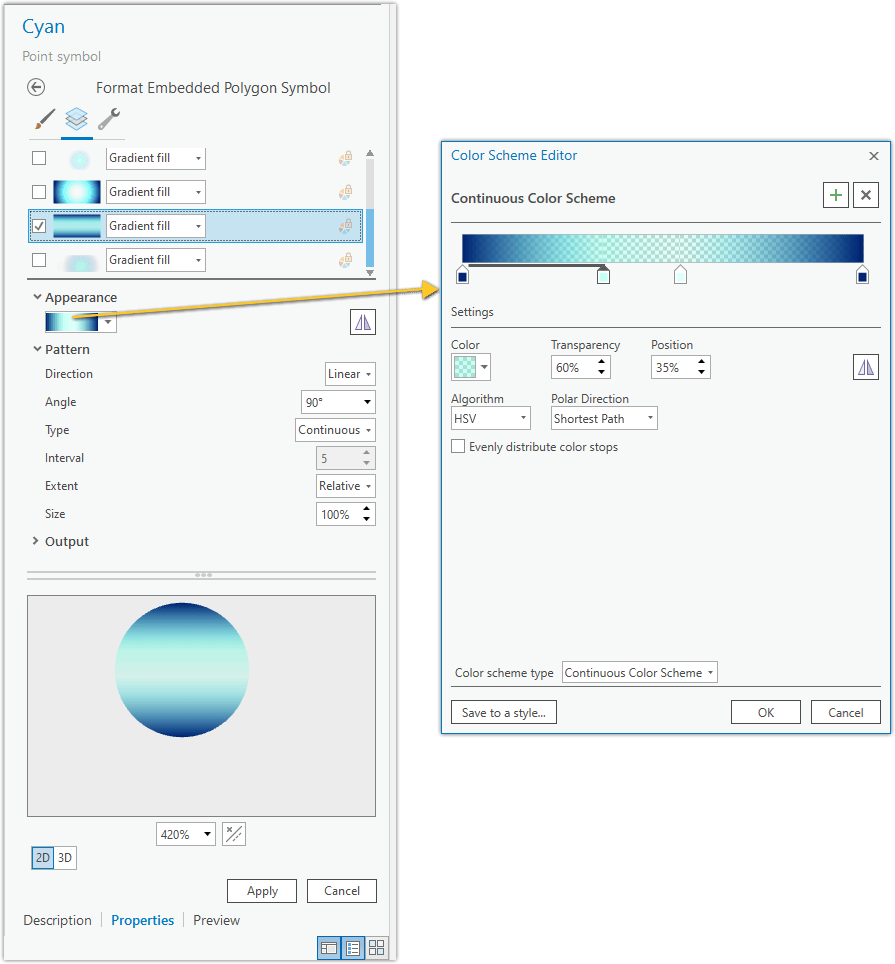This screenshot has height=964, width=895.
Task: Switch to the Properties tab
Action: (x=142, y=920)
